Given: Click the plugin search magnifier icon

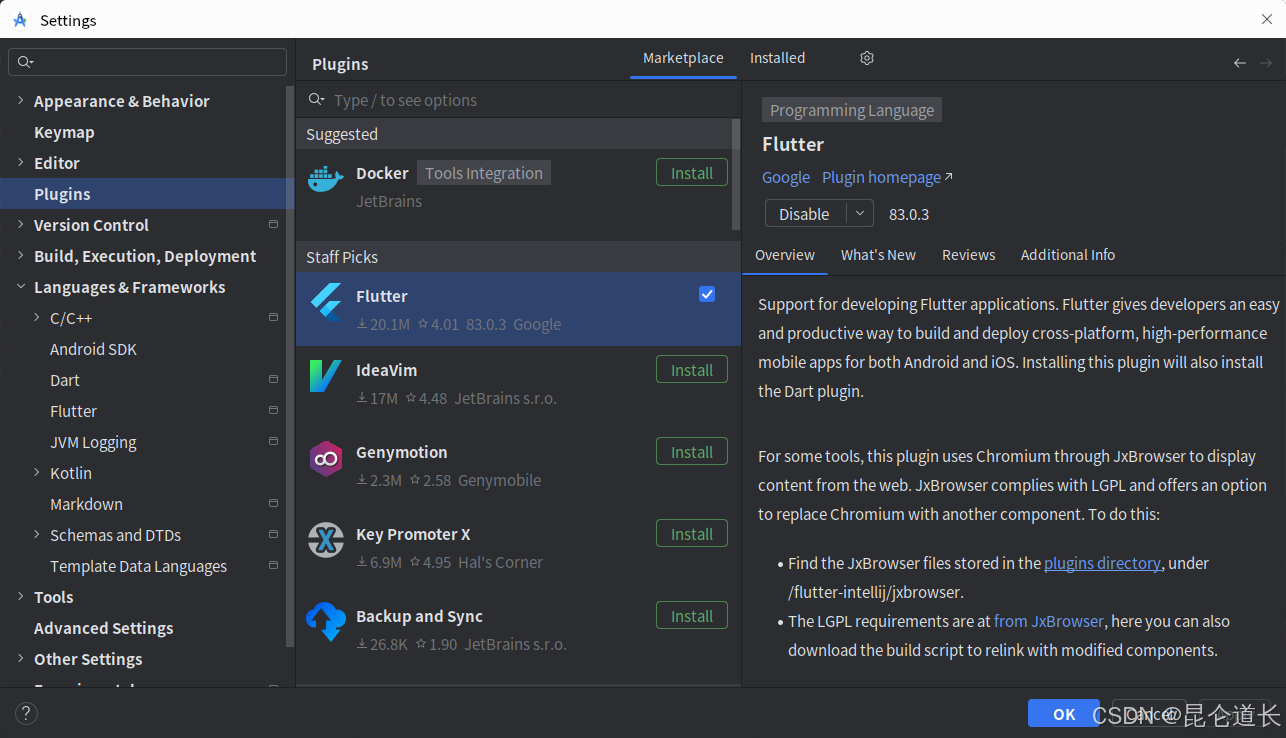Looking at the screenshot, I should [x=316, y=99].
